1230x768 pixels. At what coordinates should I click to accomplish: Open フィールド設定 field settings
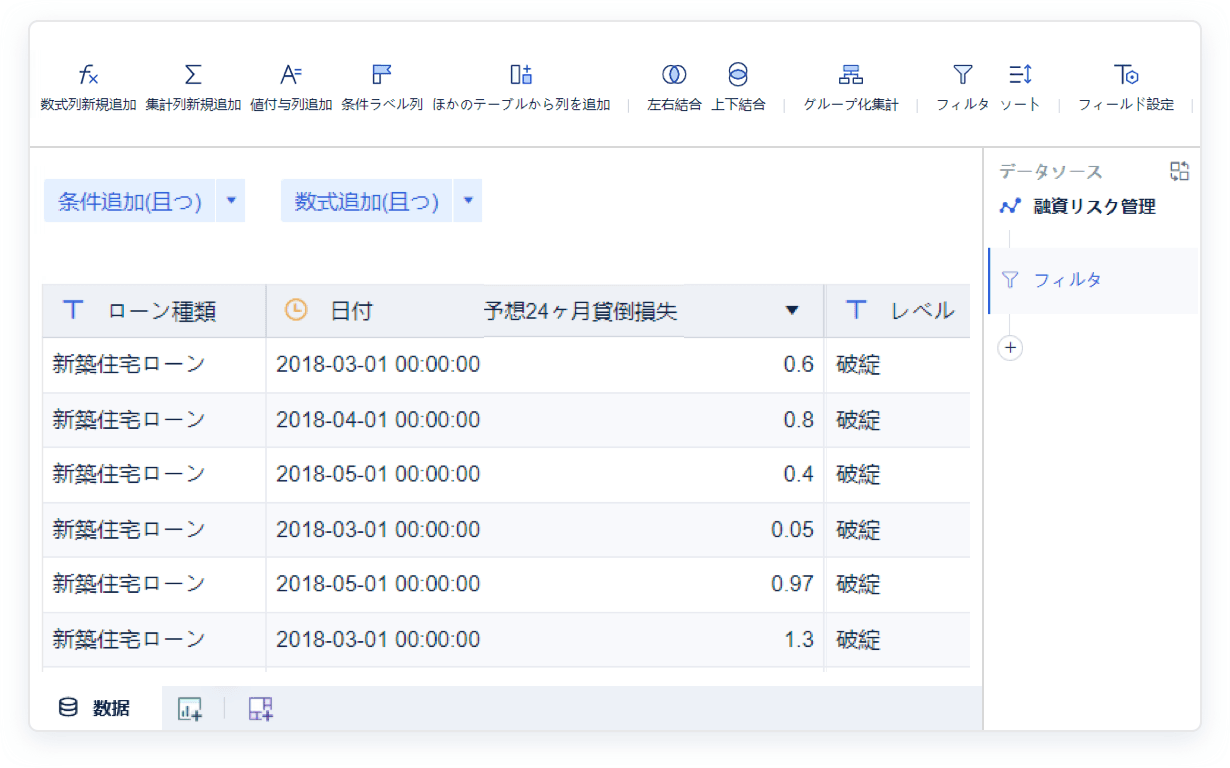(x=1126, y=75)
